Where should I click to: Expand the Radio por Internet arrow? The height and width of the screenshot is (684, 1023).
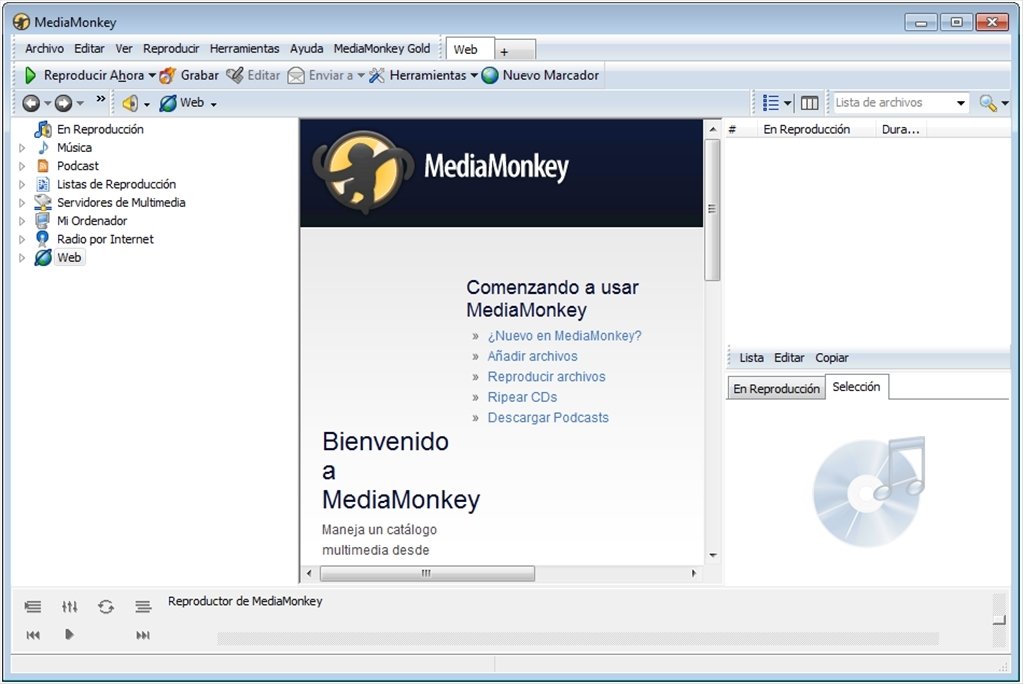[x=22, y=240]
